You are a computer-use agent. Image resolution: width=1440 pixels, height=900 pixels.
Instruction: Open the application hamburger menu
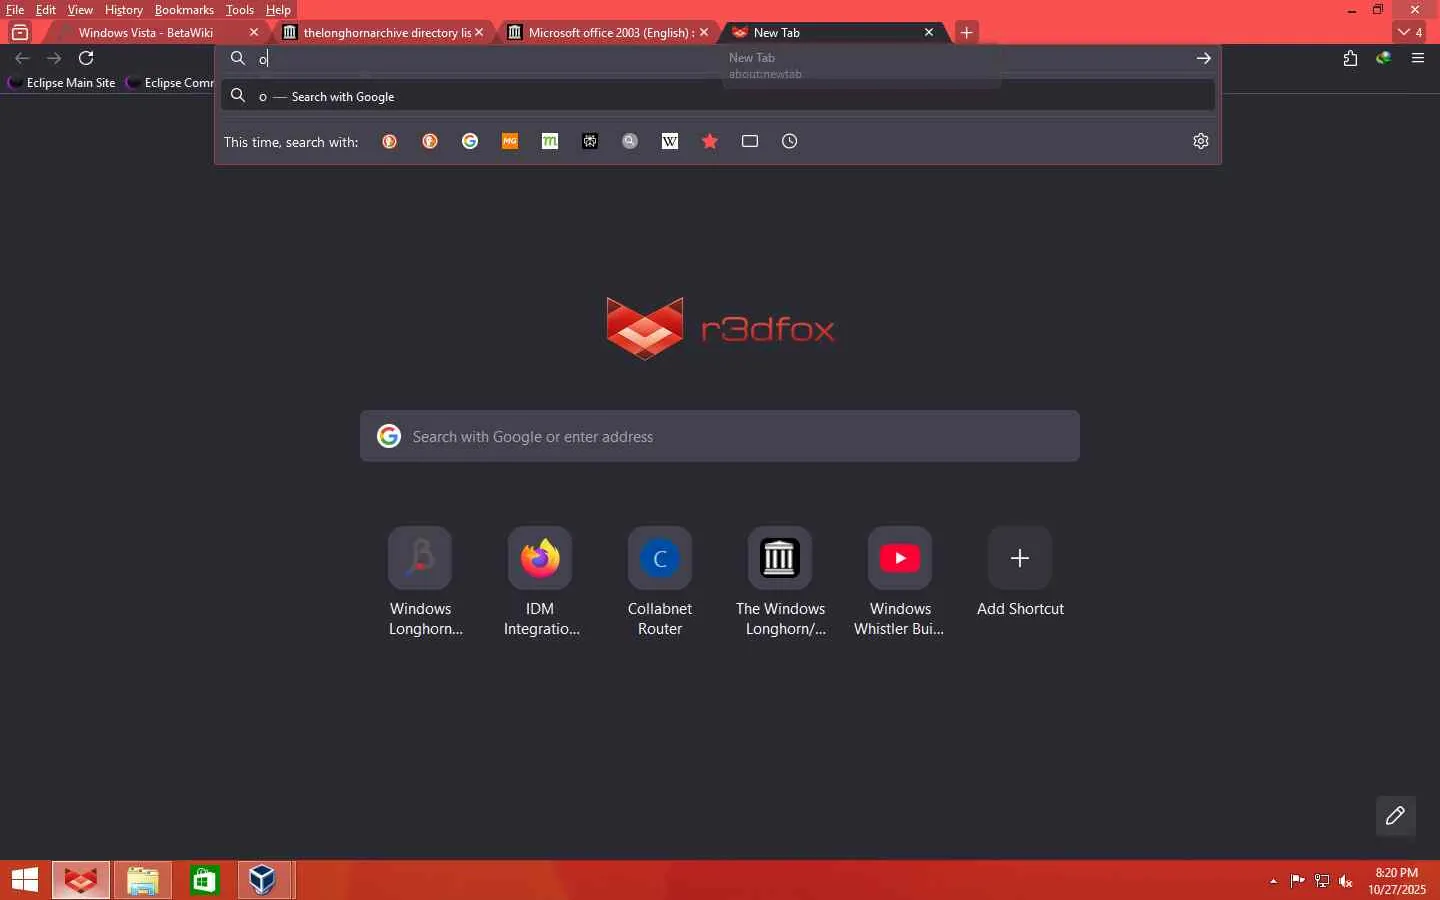pyautogui.click(x=1418, y=58)
